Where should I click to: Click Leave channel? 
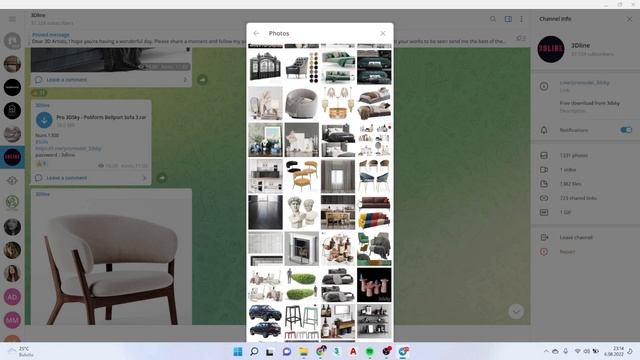576,237
